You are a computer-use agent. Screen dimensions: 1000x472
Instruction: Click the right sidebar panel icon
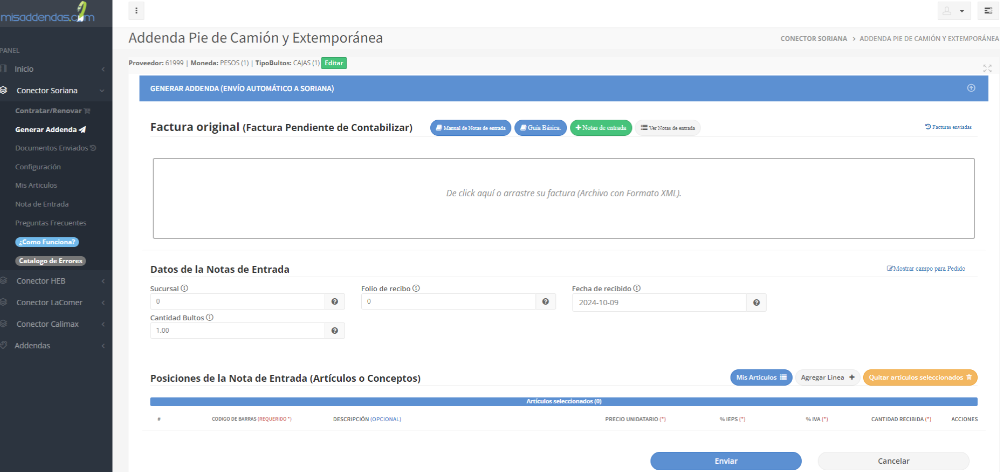[x=988, y=11]
